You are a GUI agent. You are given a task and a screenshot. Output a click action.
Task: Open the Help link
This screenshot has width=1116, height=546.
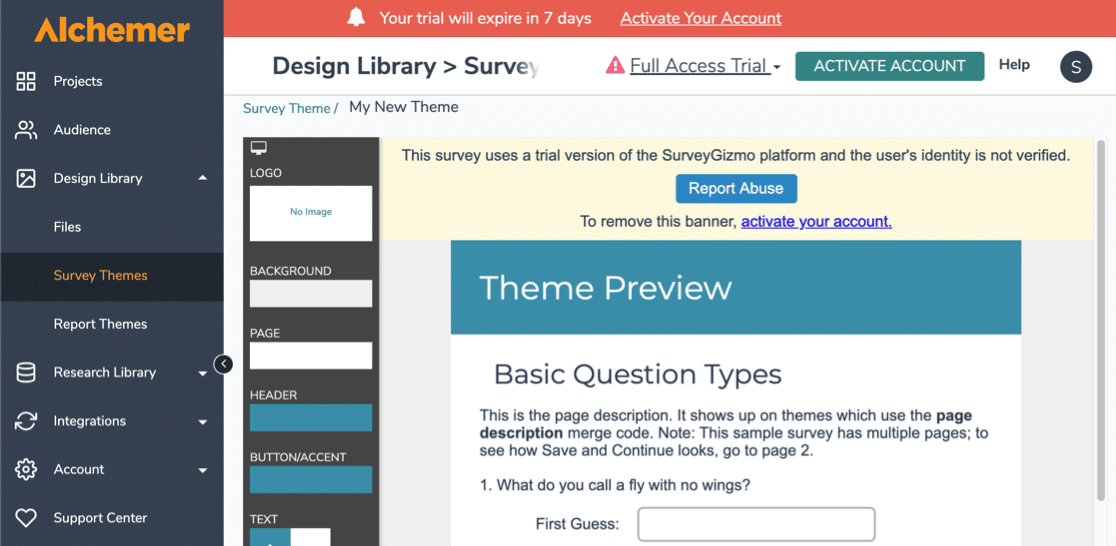(1014, 65)
